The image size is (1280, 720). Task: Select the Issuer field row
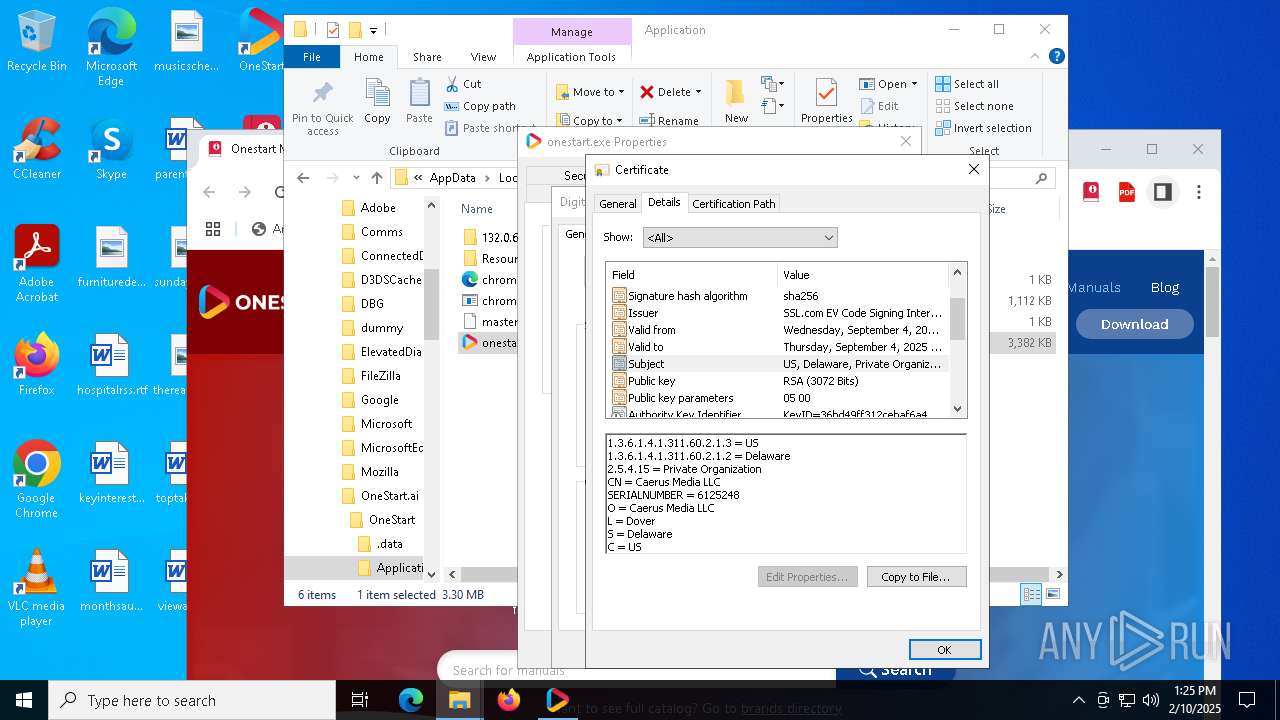tap(778, 313)
